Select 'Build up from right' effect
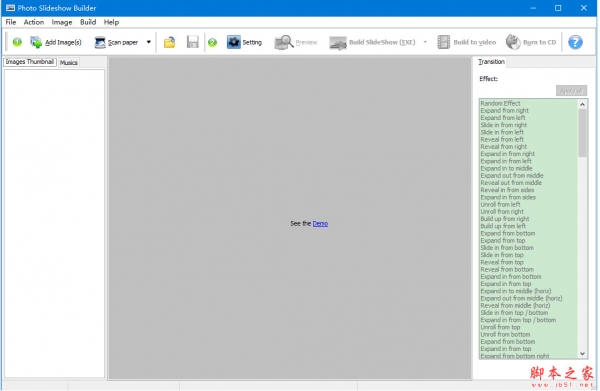The height and width of the screenshot is (391, 600). click(505, 219)
